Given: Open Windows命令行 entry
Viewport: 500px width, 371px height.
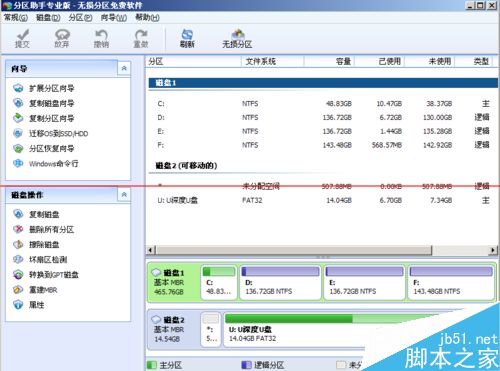Looking at the screenshot, I should [x=46, y=164].
